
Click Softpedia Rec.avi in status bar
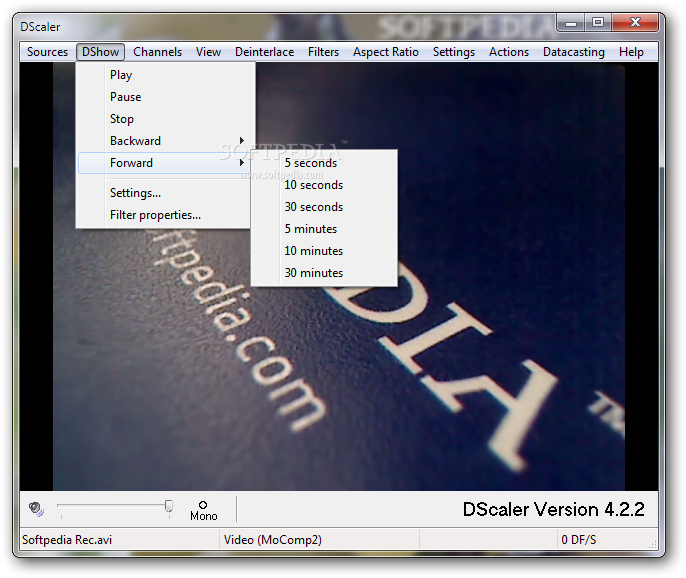point(67,539)
